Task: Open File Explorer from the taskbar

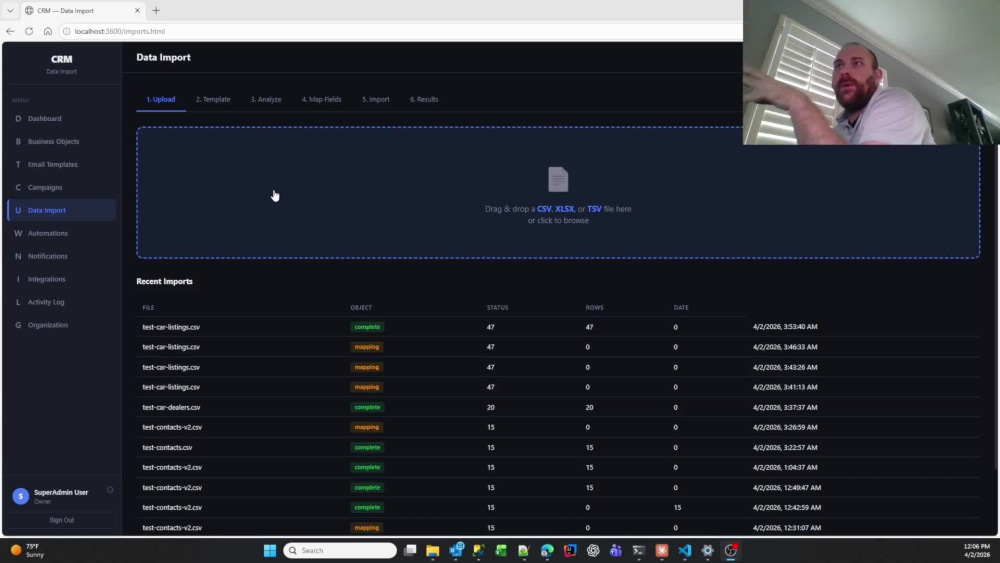Action: point(433,550)
